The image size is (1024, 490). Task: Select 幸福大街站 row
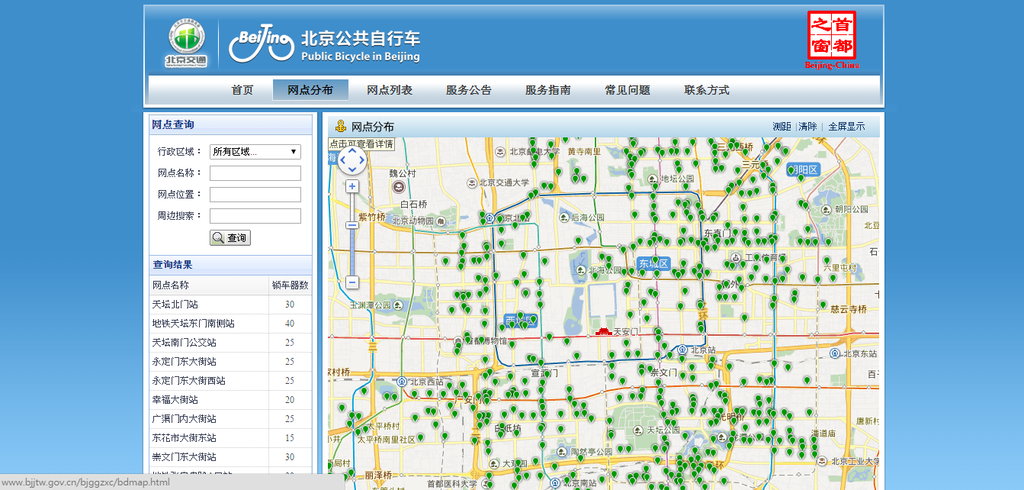point(231,399)
